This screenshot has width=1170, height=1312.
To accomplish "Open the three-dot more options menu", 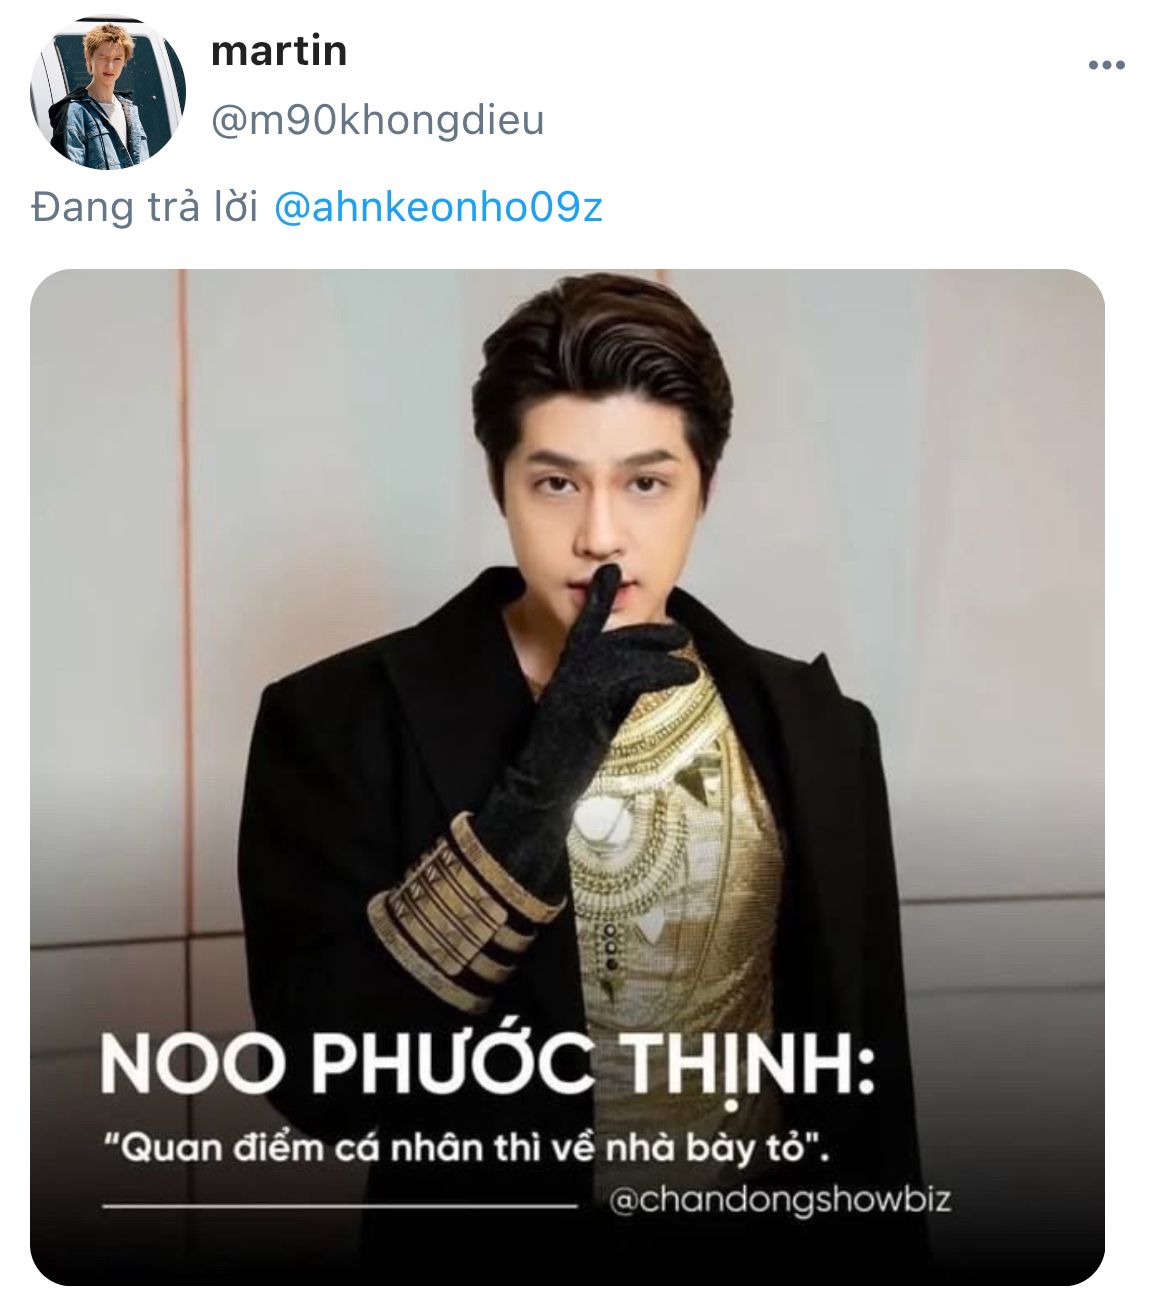I will coord(1106,66).
